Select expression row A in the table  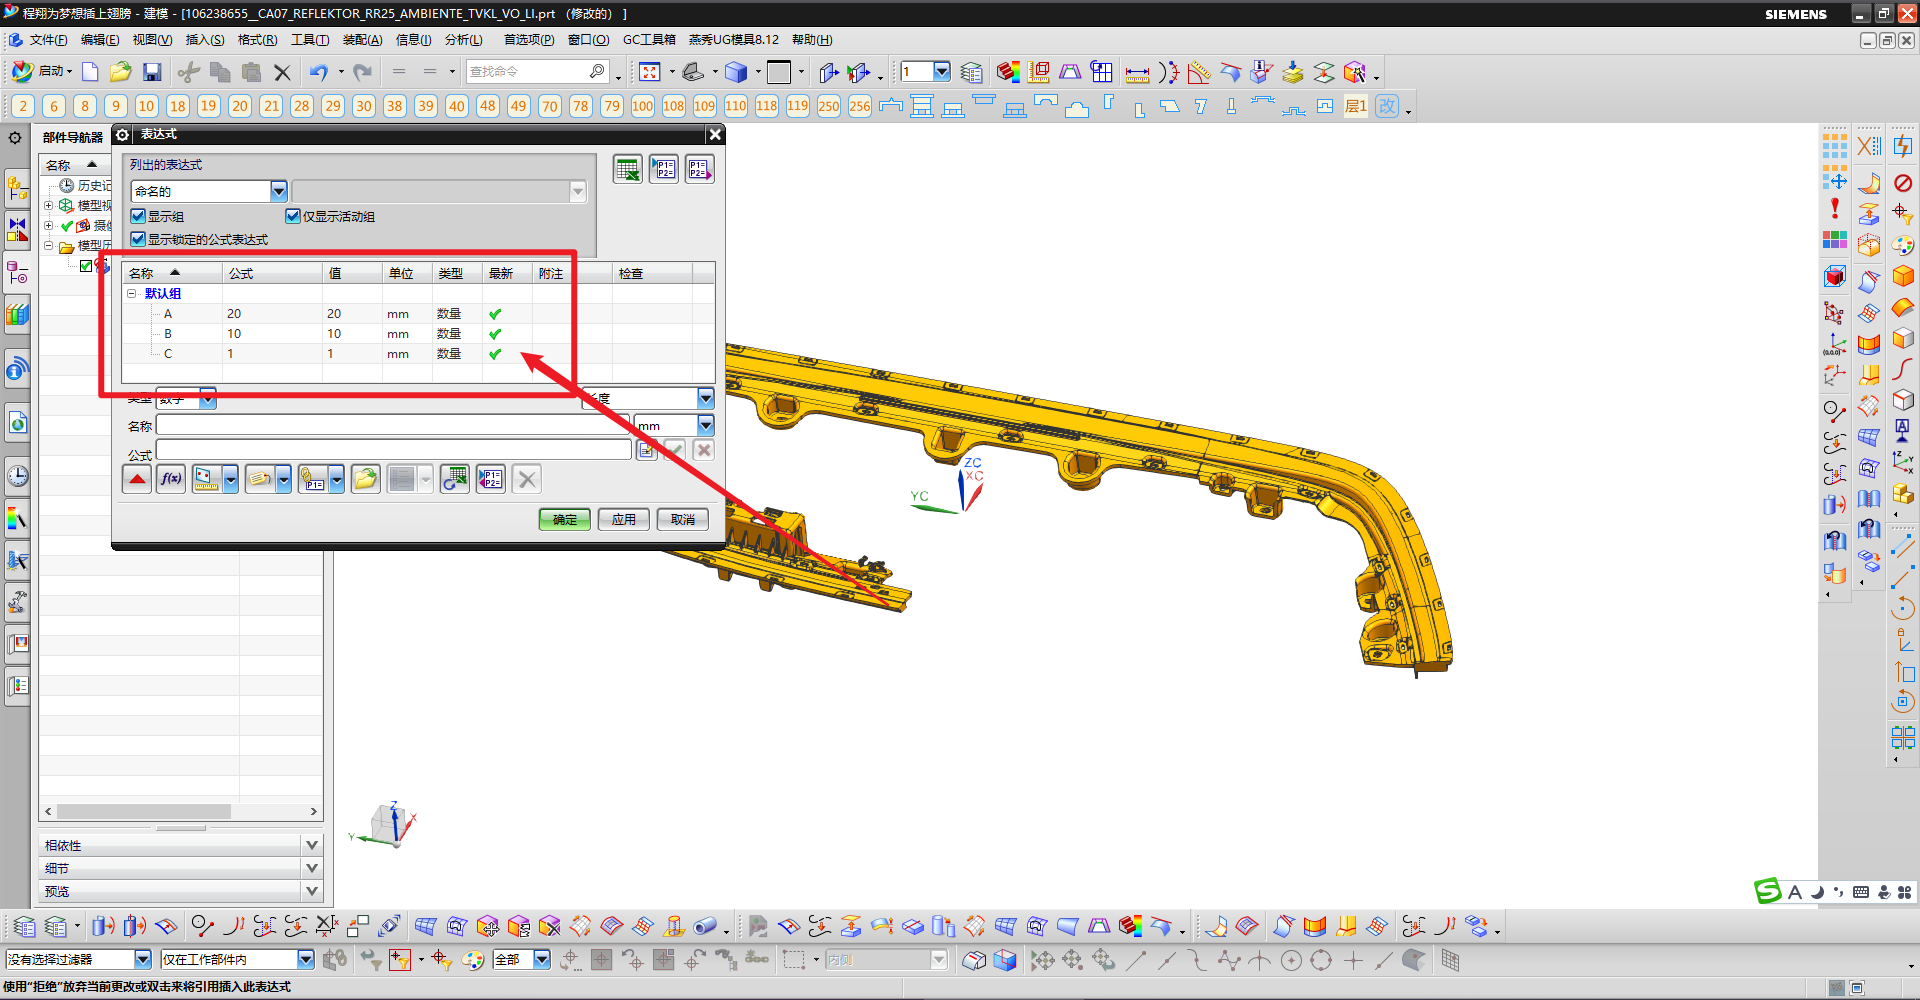coord(418,314)
